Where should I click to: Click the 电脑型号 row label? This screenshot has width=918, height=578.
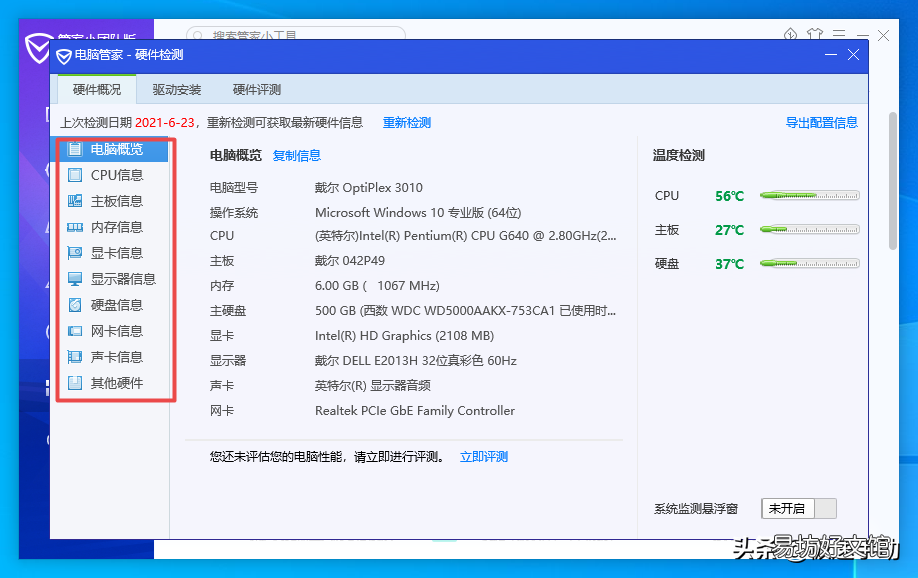click(x=234, y=188)
